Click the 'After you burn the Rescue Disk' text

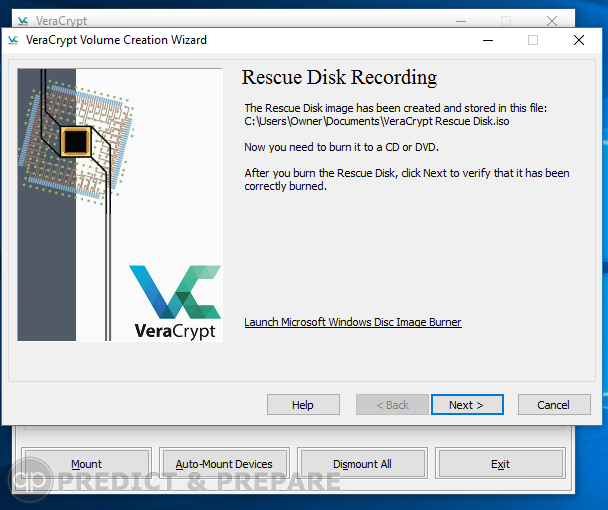pos(407,180)
